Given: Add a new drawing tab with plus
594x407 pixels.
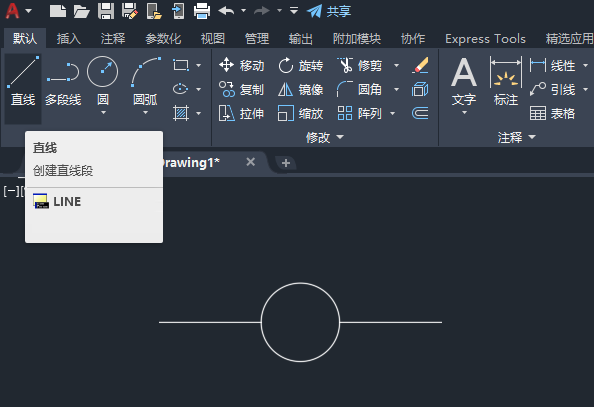Looking at the screenshot, I should 286,163.
